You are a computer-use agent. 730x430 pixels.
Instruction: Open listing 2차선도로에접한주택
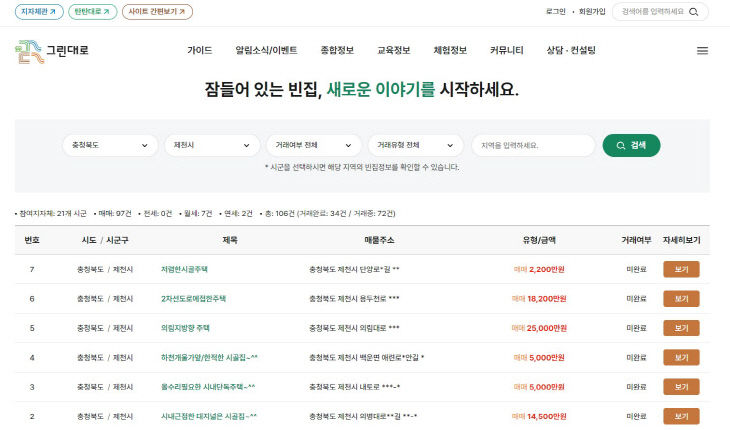193,299
